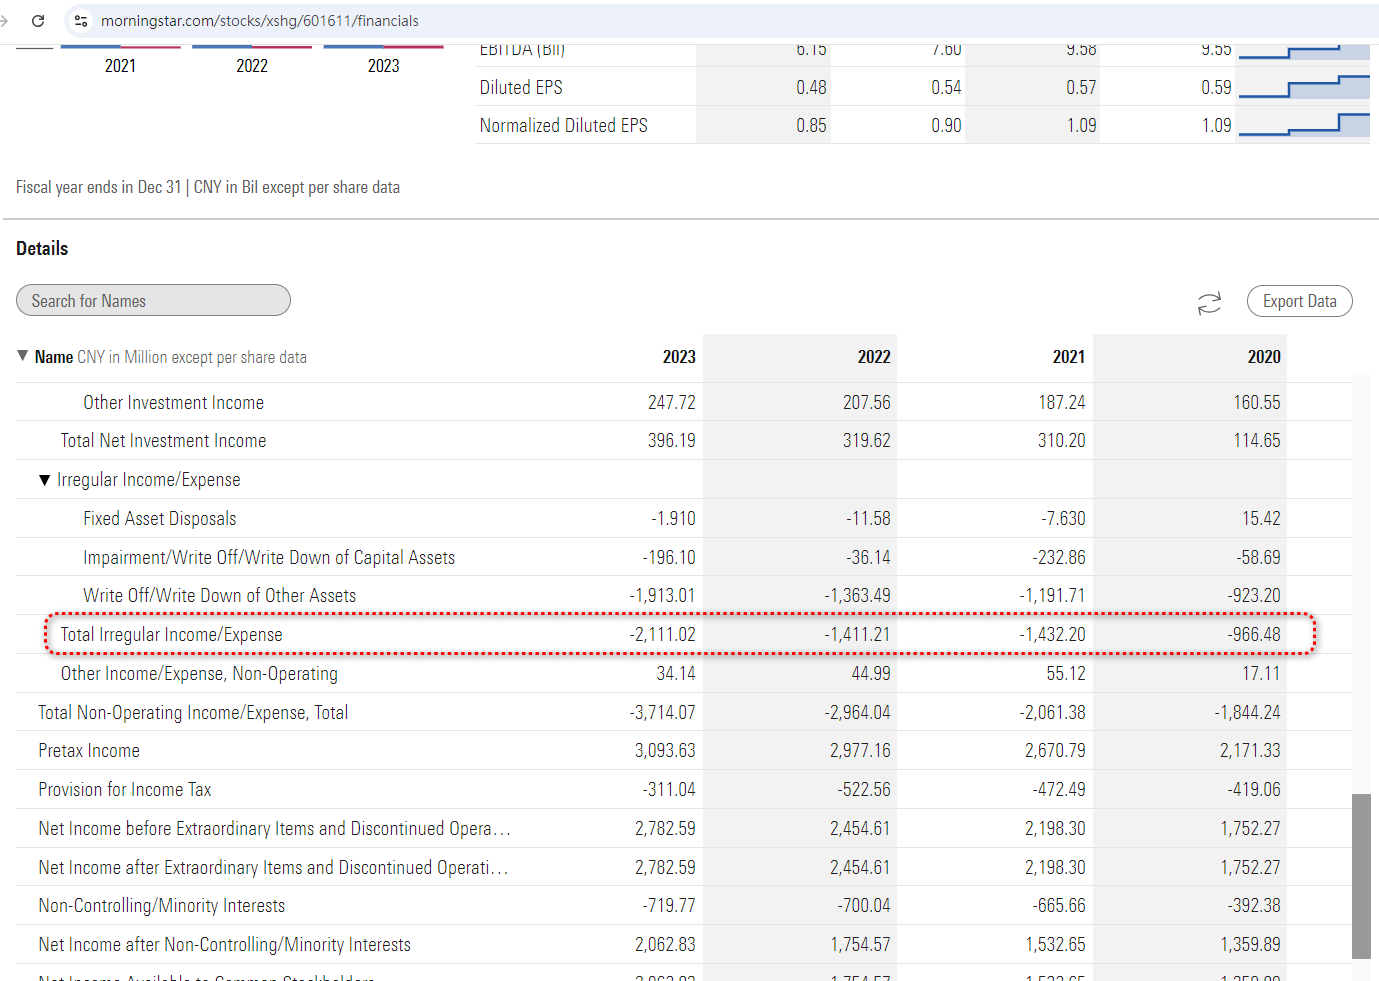
Task: Click the 2023 Total Irregular value -2,111.02
Action: point(662,634)
